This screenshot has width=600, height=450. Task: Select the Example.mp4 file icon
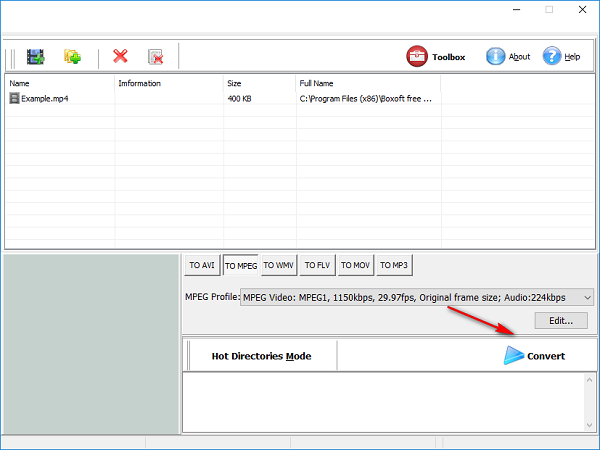coord(14,98)
